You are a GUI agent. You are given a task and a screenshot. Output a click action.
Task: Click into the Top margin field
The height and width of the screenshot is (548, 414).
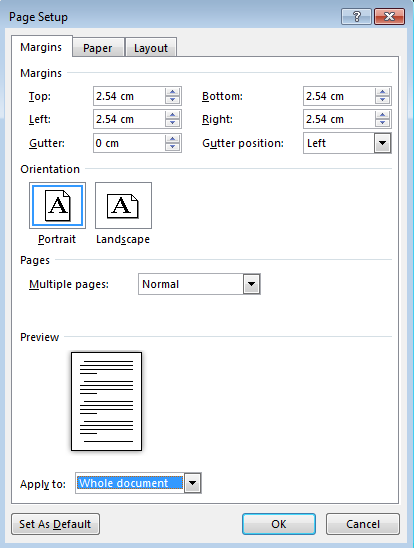click(x=129, y=96)
